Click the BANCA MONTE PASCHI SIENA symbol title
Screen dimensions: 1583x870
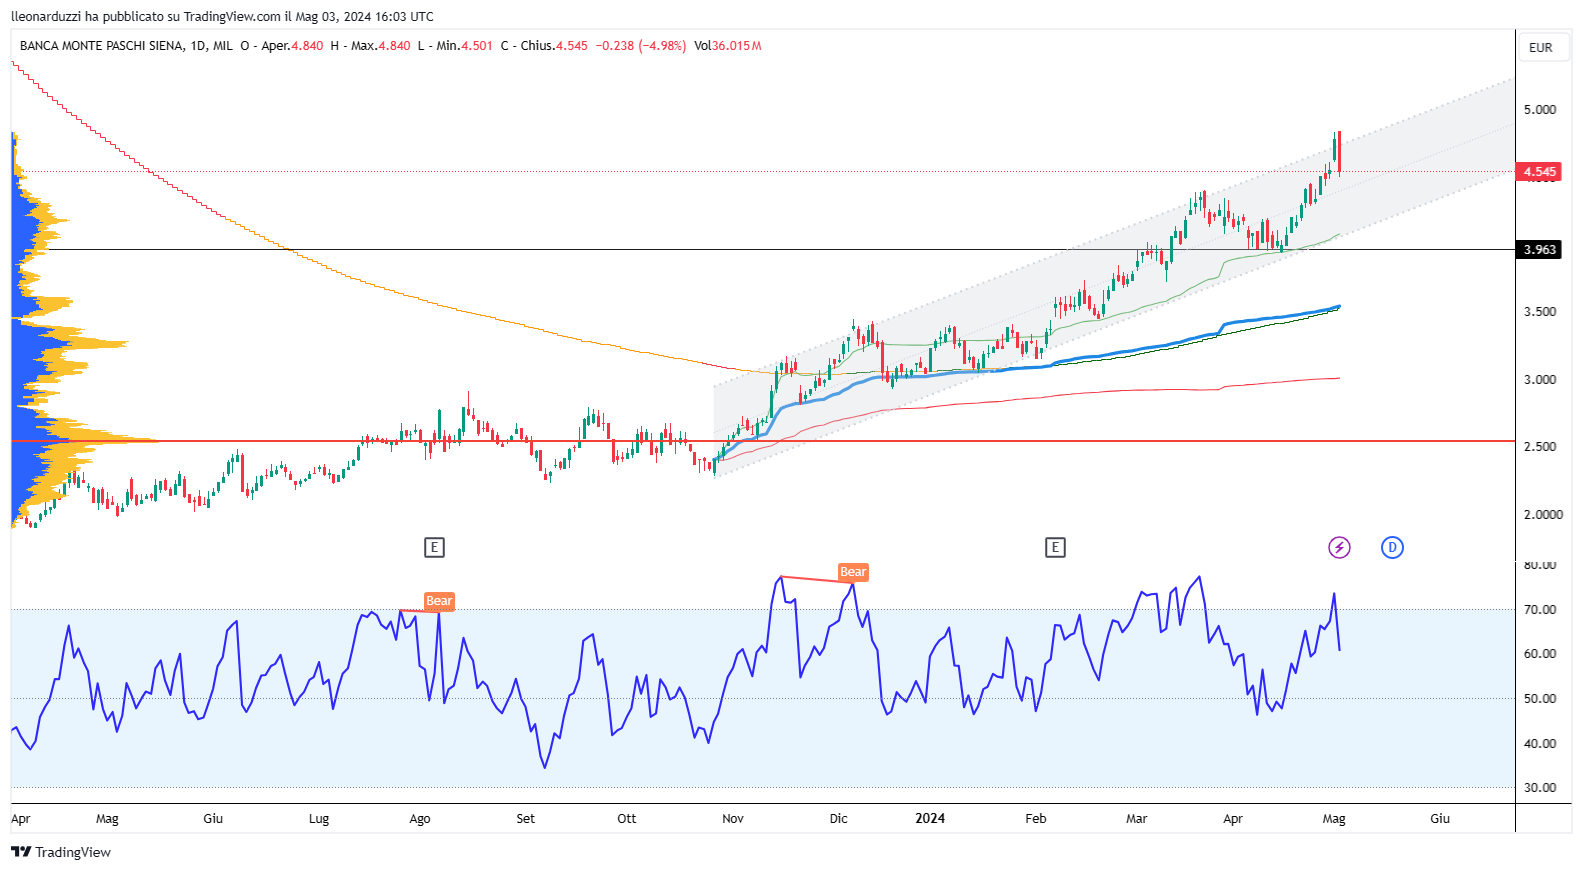tap(102, 46)
